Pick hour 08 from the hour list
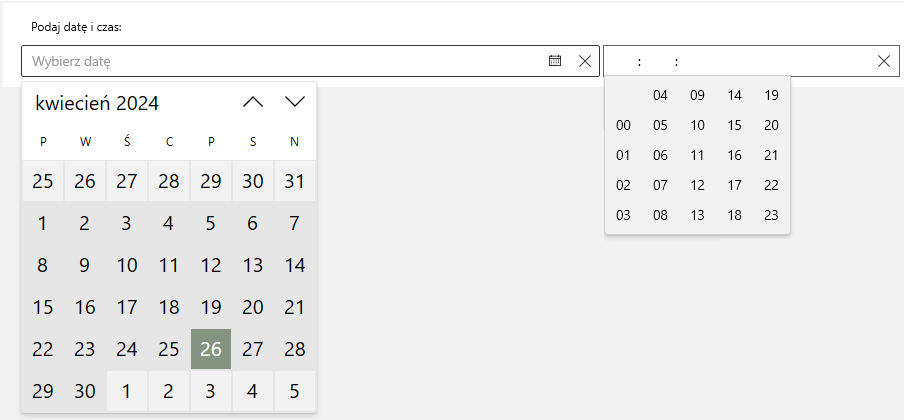 660,215
